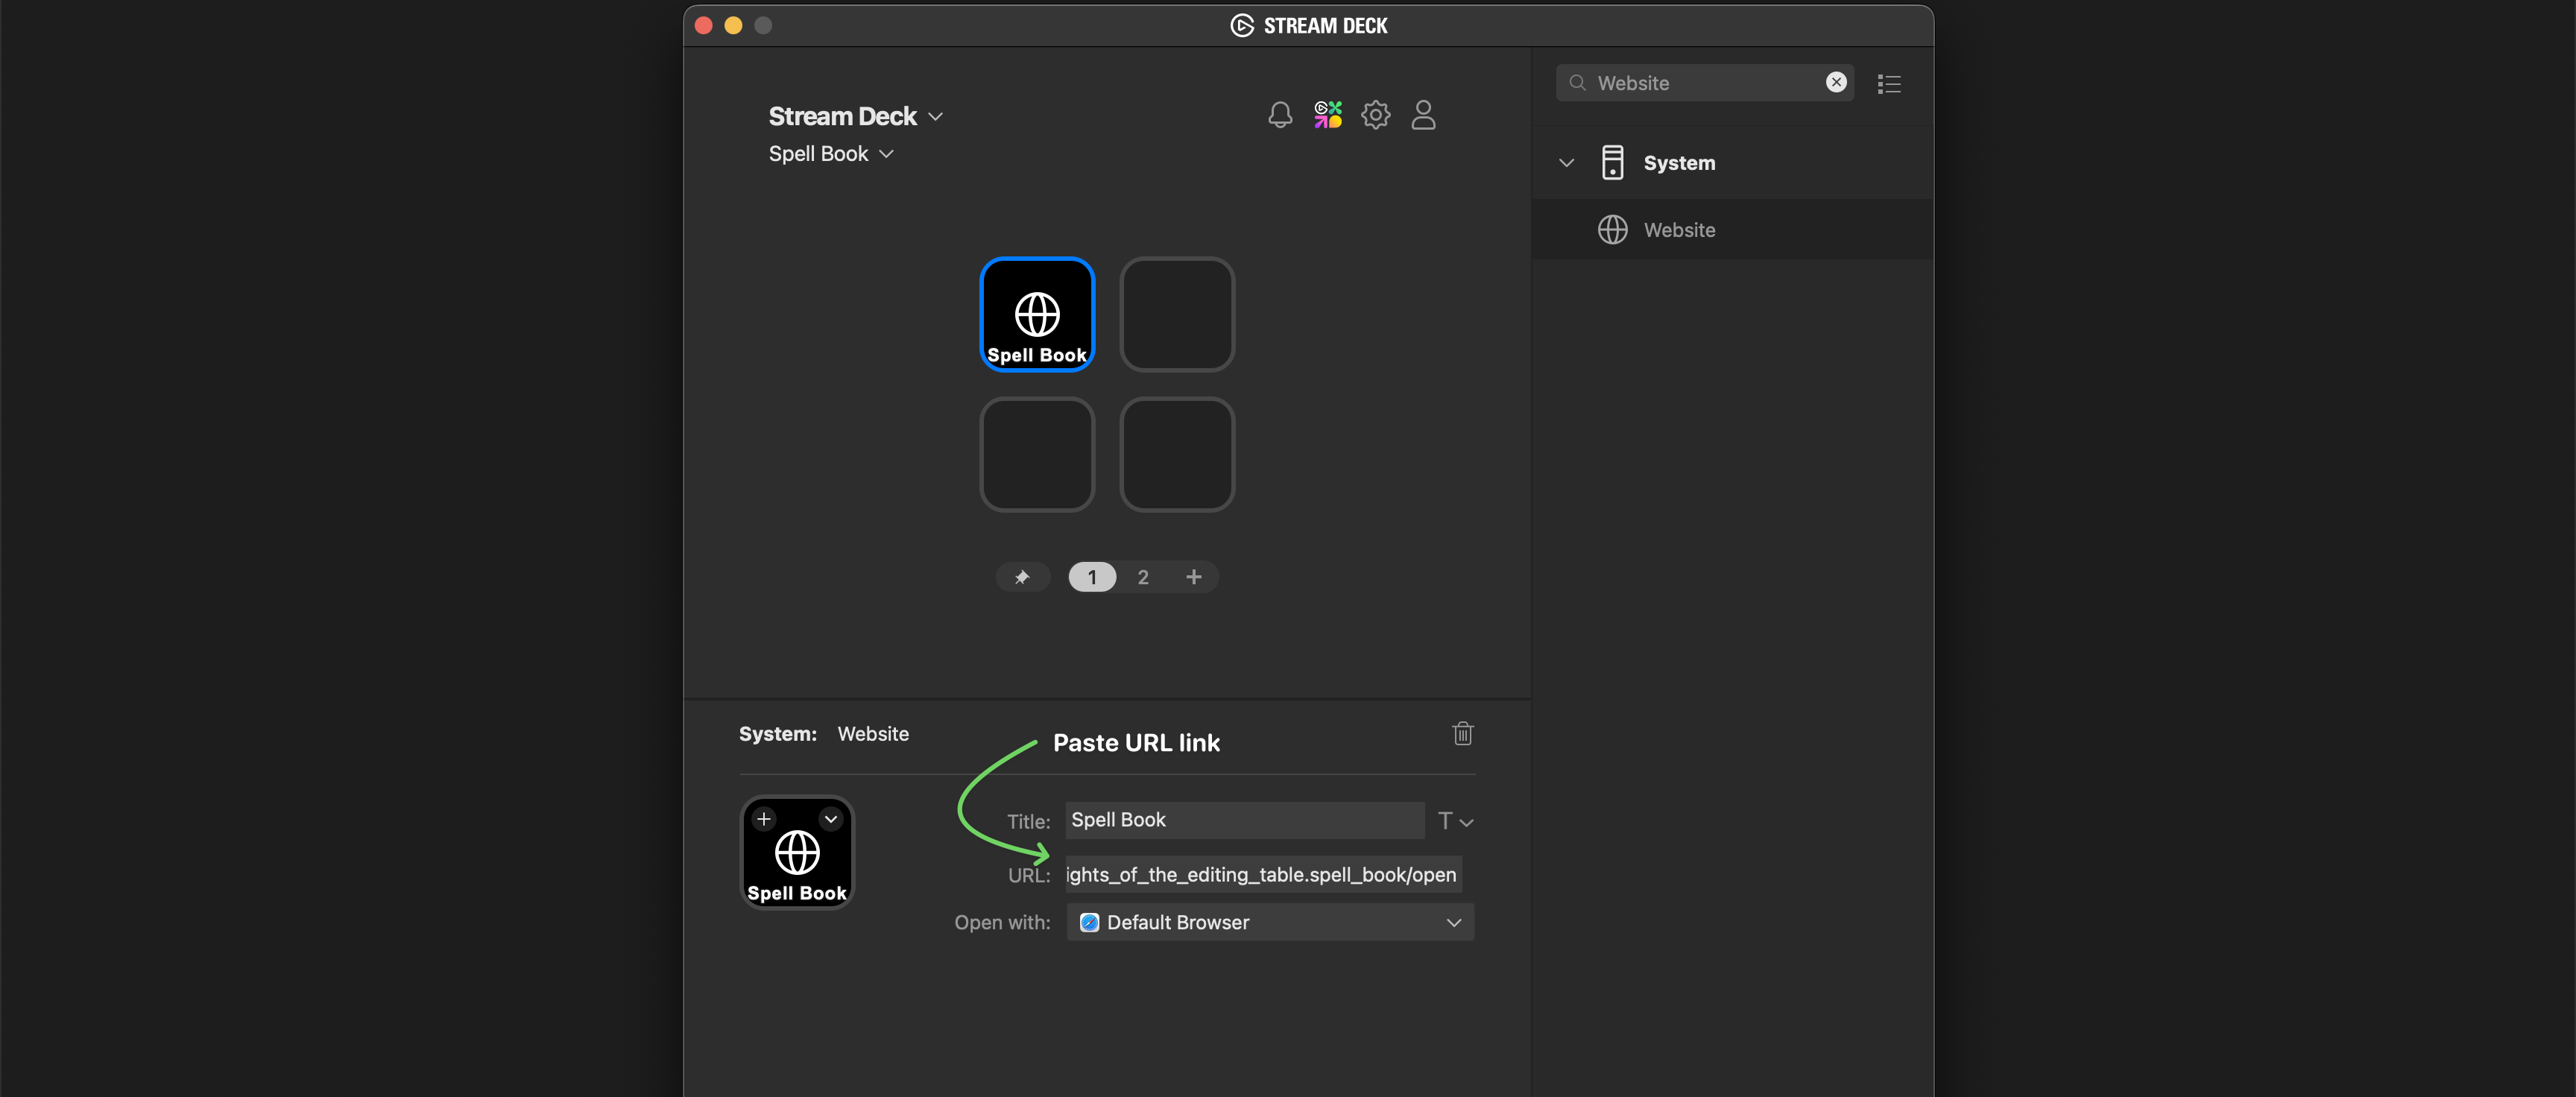This screenshot has height=1097, width=2576.
Task: Open the key icon preview dropdown arrow
Action: click(x=830, y=819)
